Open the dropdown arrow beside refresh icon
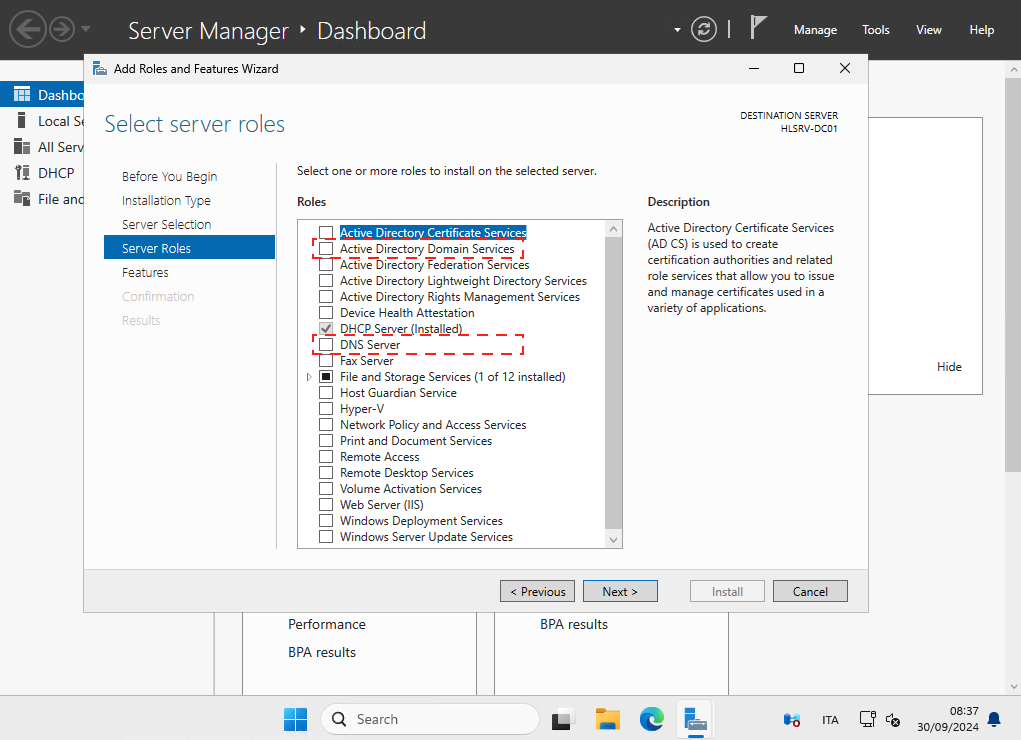Image resolution: width=1021 pixels, height=740 pixels. click(x=678, y=29)
